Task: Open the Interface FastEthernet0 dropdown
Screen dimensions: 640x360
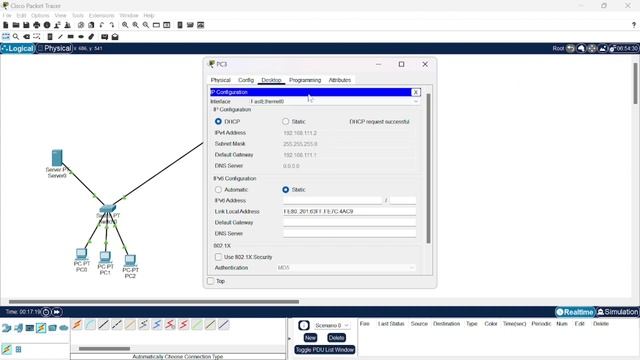Action: 335,102
